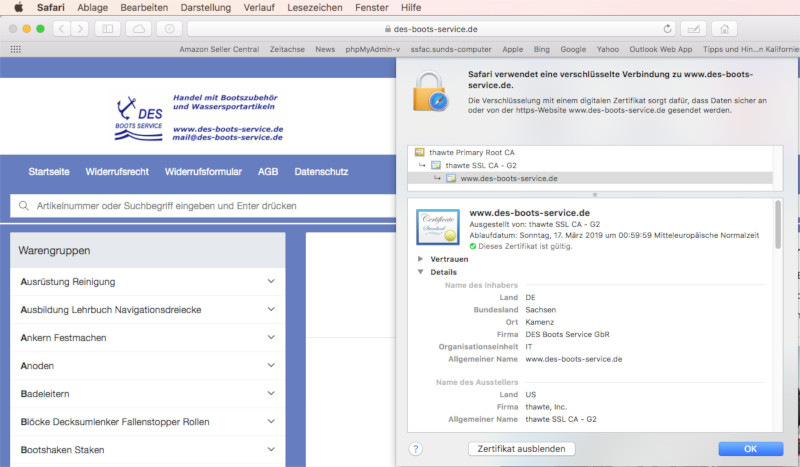Image resolution: width=800 pixels, height=467 pixels.
Task: Click the padlock in address bar
Action: 388,29
